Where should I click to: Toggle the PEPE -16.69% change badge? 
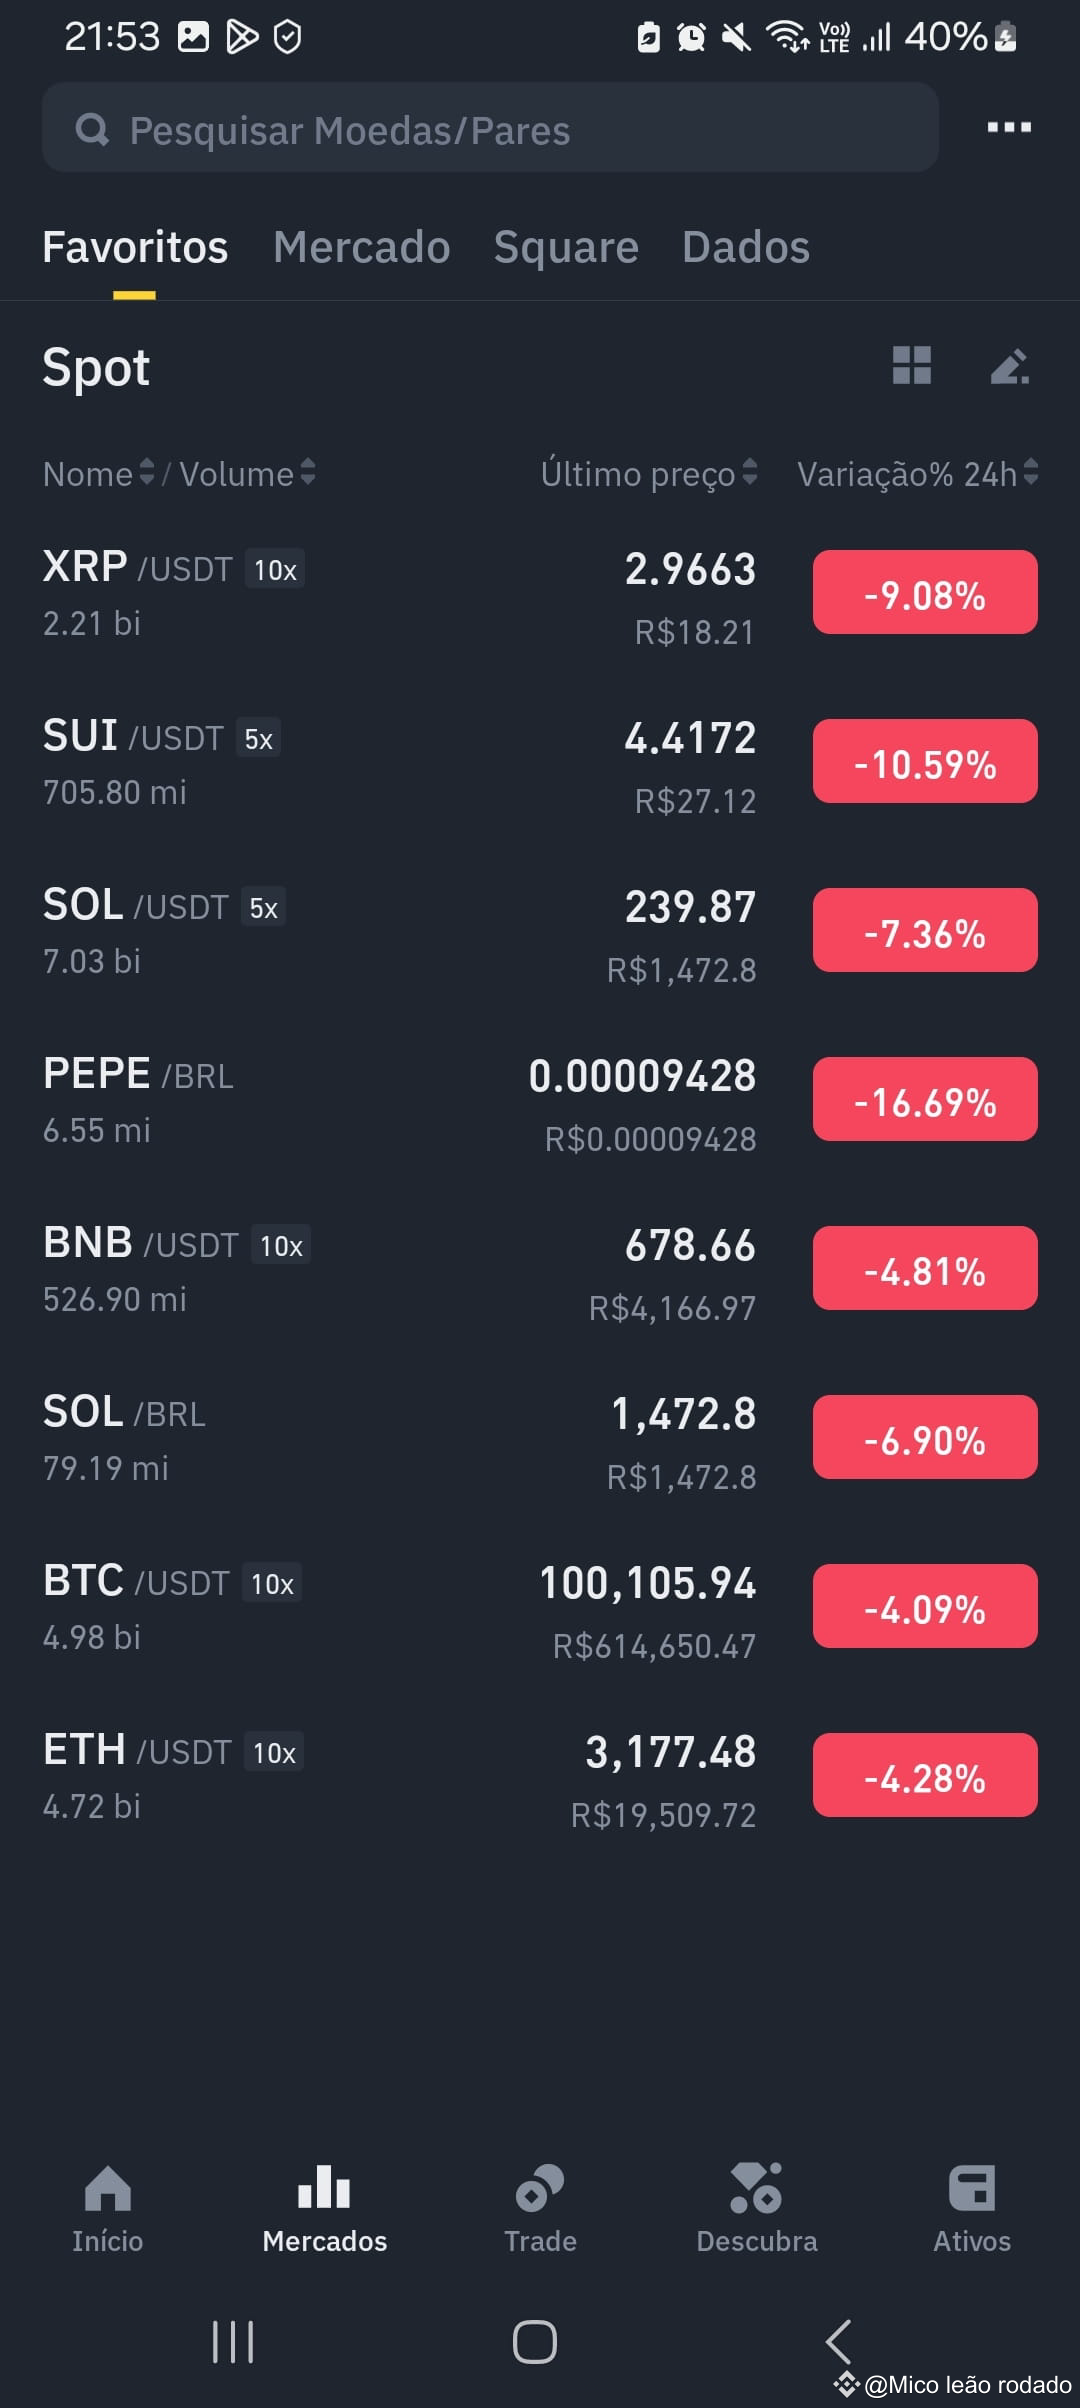click(x=925, y=1100)
